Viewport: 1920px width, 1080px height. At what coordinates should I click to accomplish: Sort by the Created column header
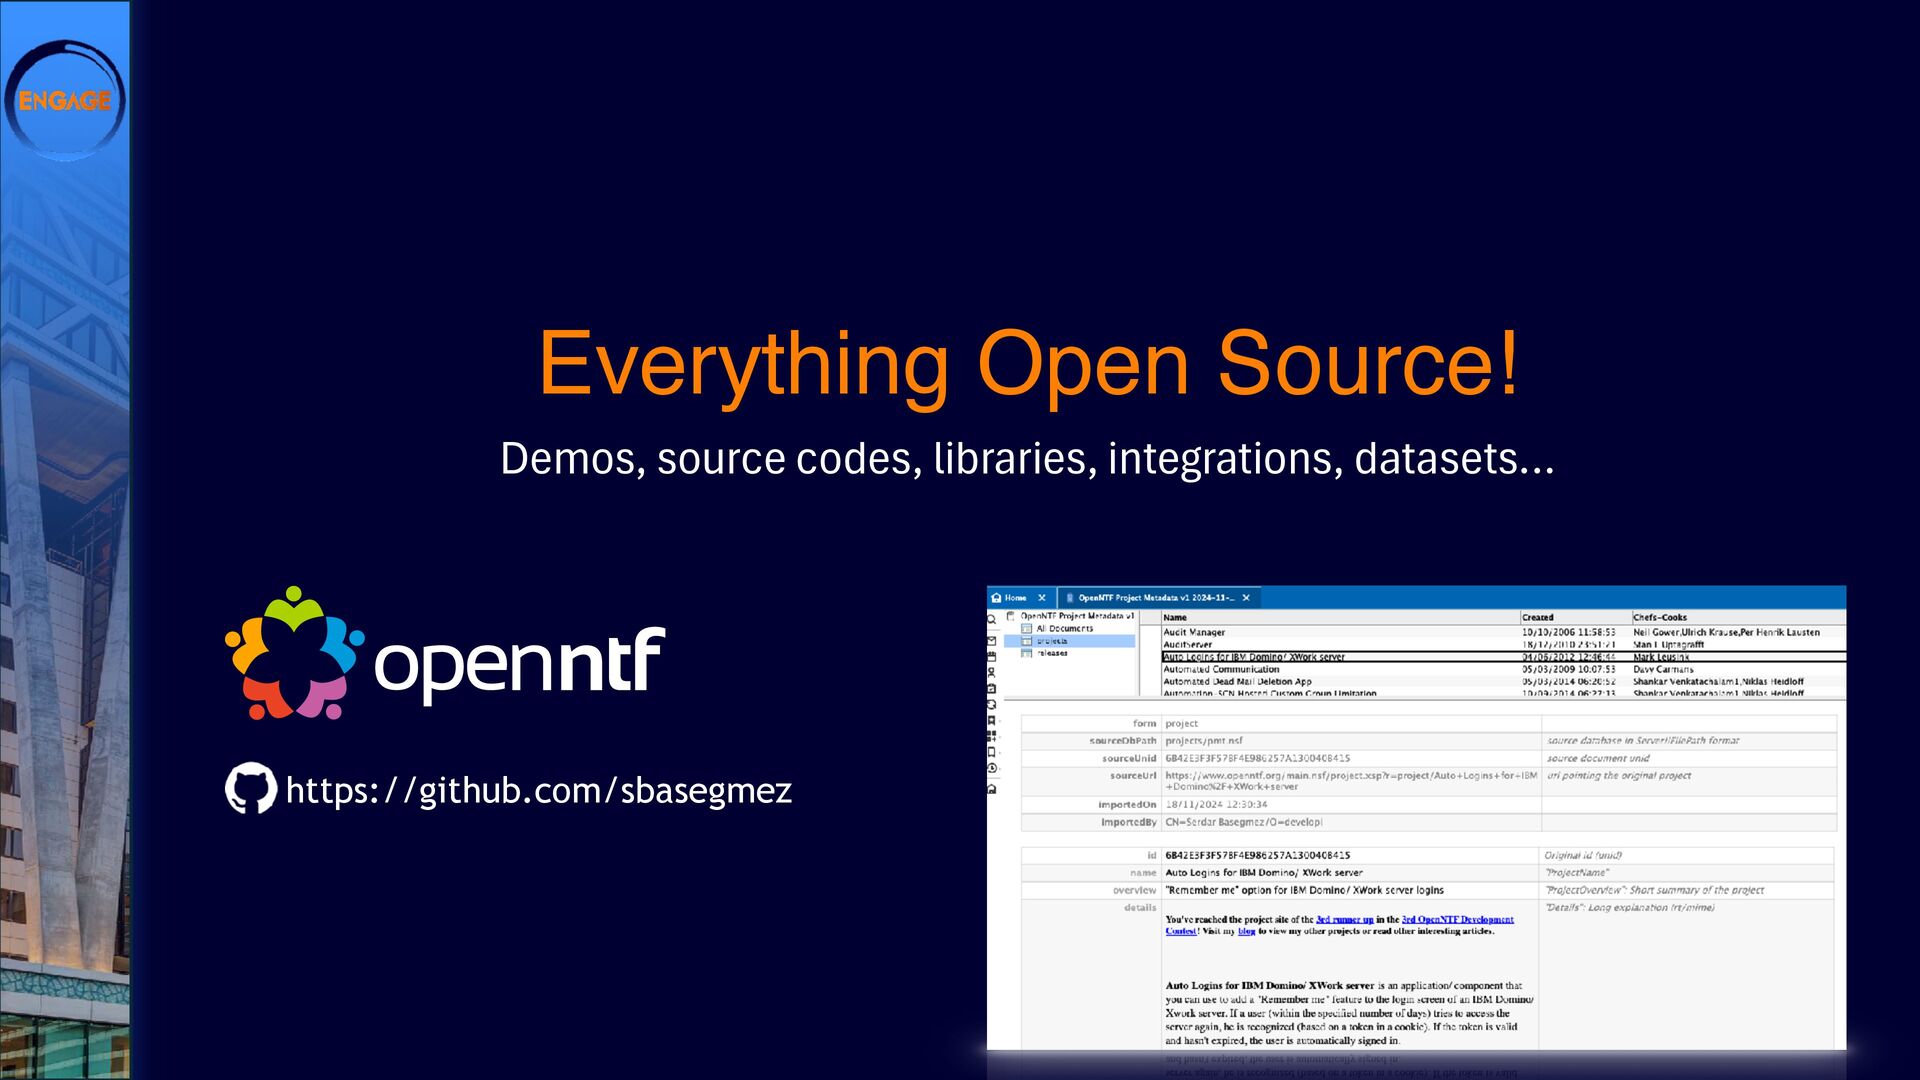1575,617
